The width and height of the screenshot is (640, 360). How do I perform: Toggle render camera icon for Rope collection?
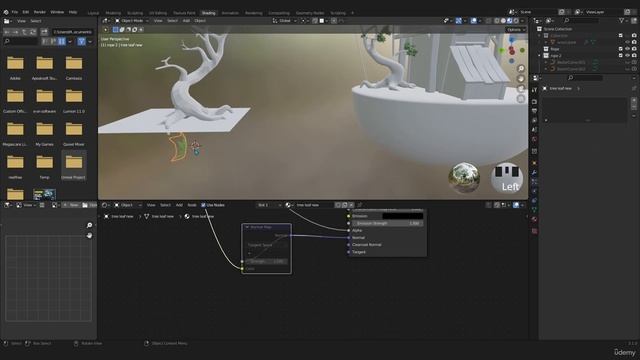tap(634, 49)
